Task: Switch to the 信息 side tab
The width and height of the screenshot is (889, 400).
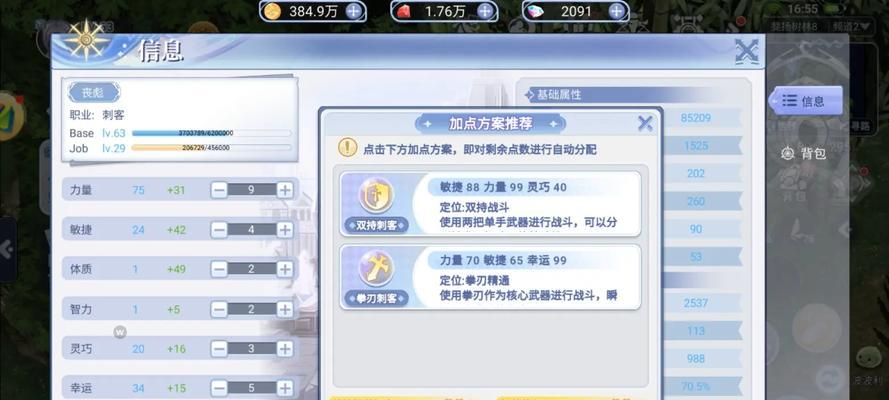Action: (805, 101)
